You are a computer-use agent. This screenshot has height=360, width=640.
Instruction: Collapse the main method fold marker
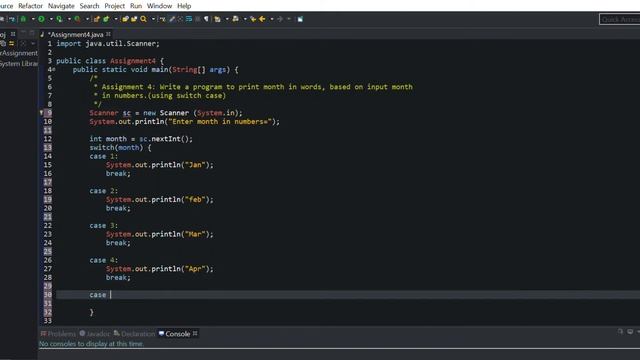pos(54,70)
